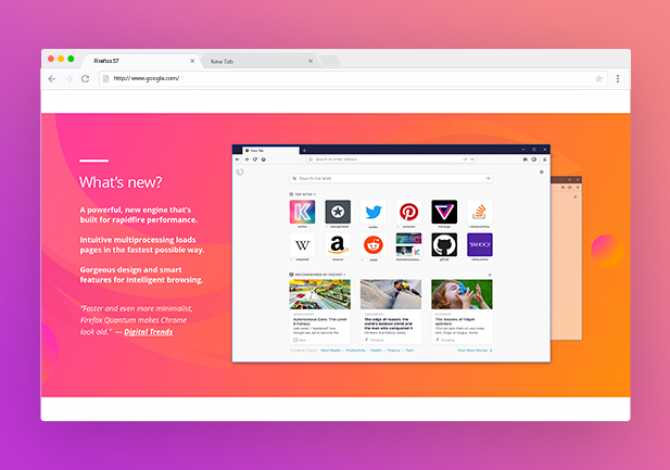Click Chrome's forward arrow button
This screenshot has width=670, height=470.
point(69,79)
